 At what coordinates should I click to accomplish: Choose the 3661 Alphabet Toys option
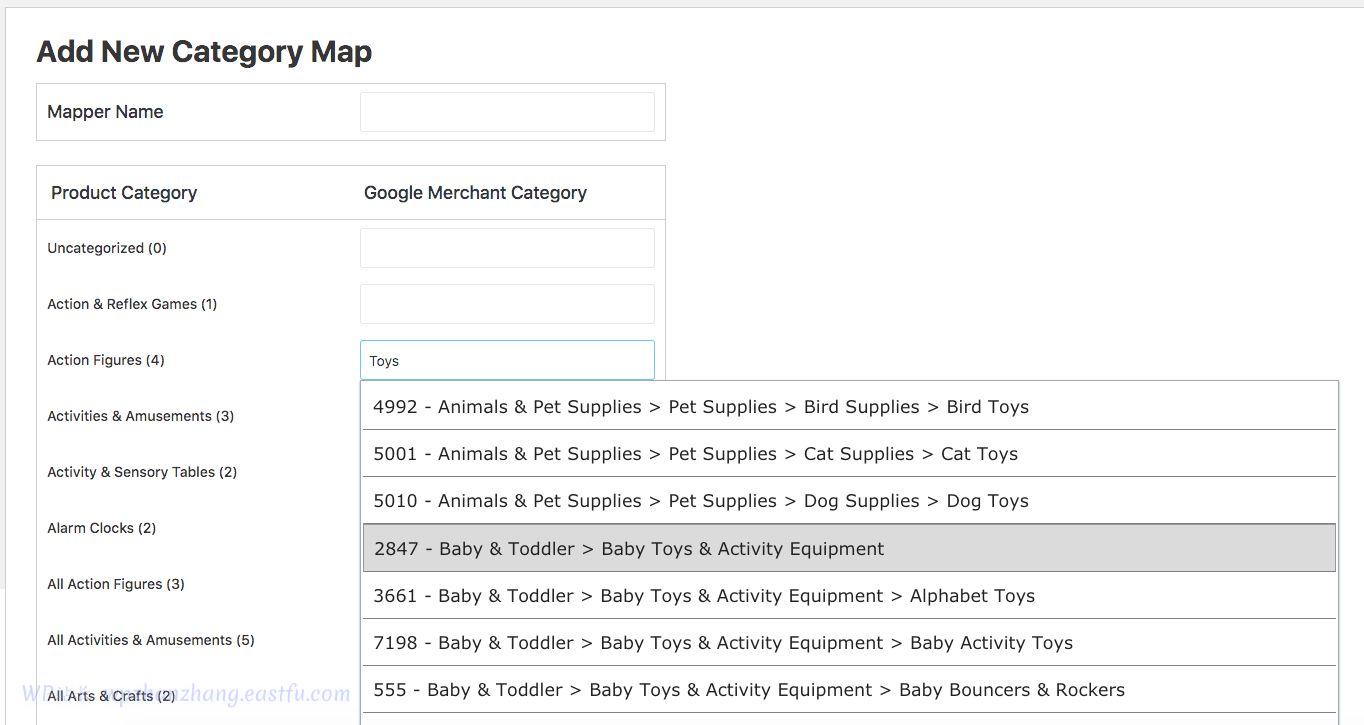click(x=704, y=596)
